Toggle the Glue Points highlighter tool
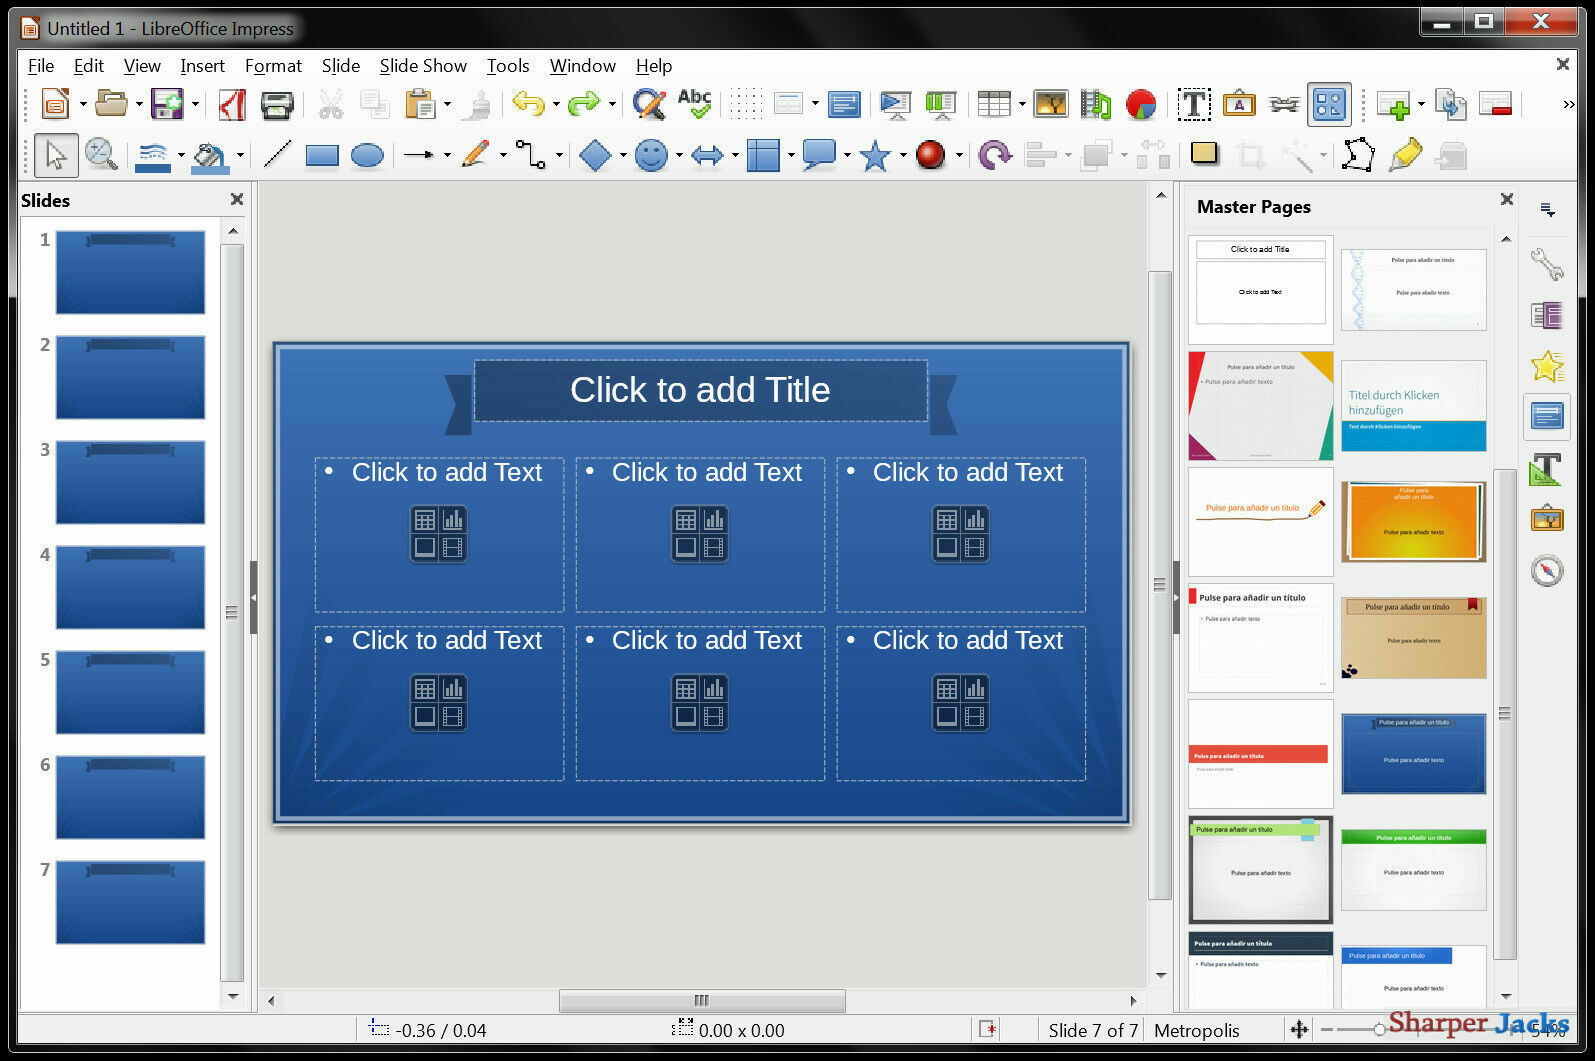The image size is (1595, 1061). (1405, 155)
